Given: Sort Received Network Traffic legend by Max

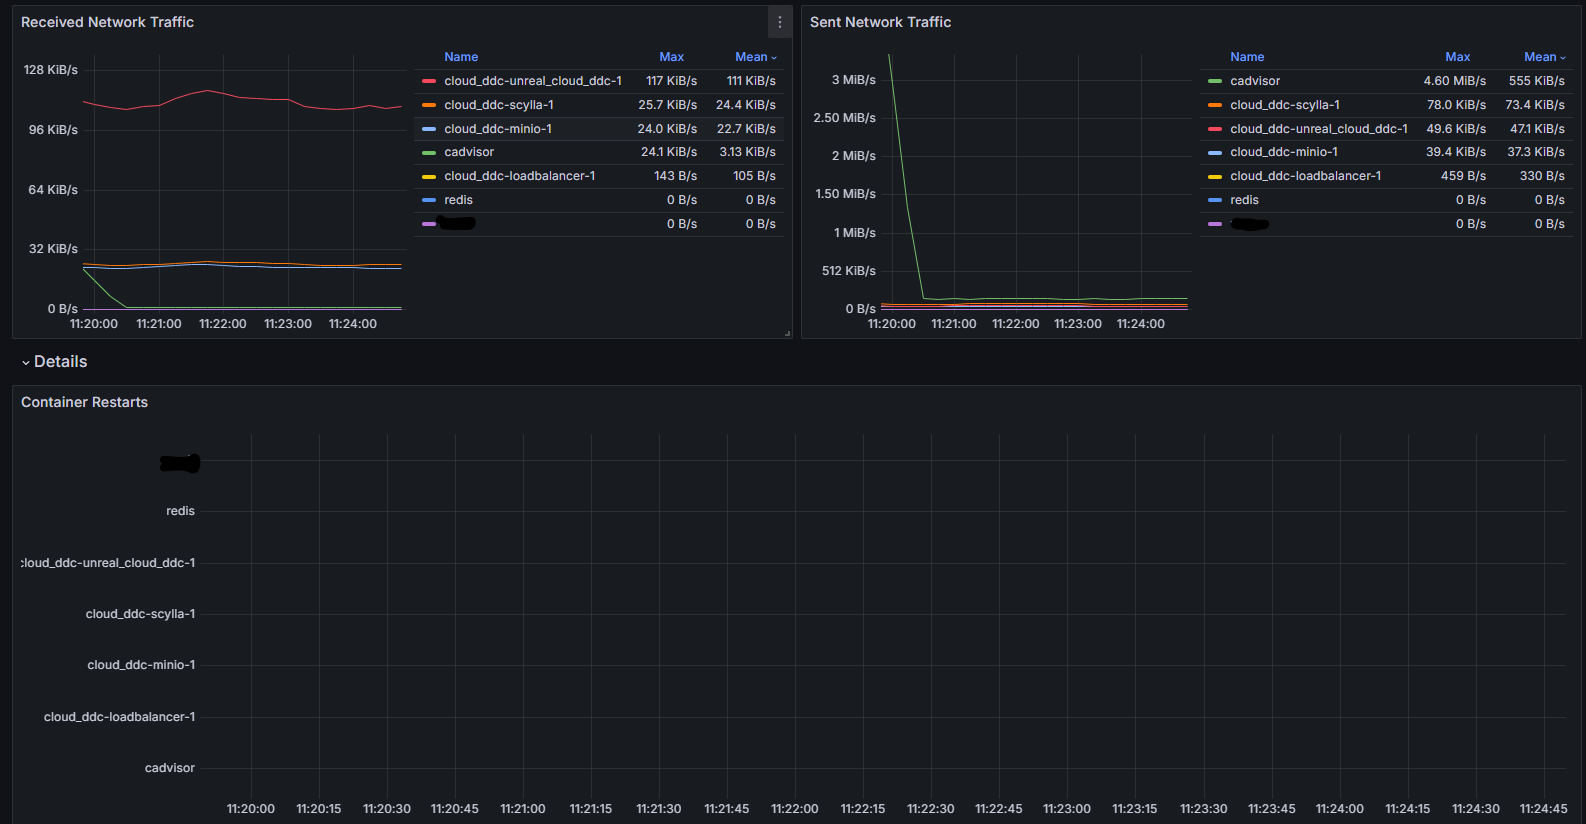Looking at the screenshot, I should (x=672, y=57).
